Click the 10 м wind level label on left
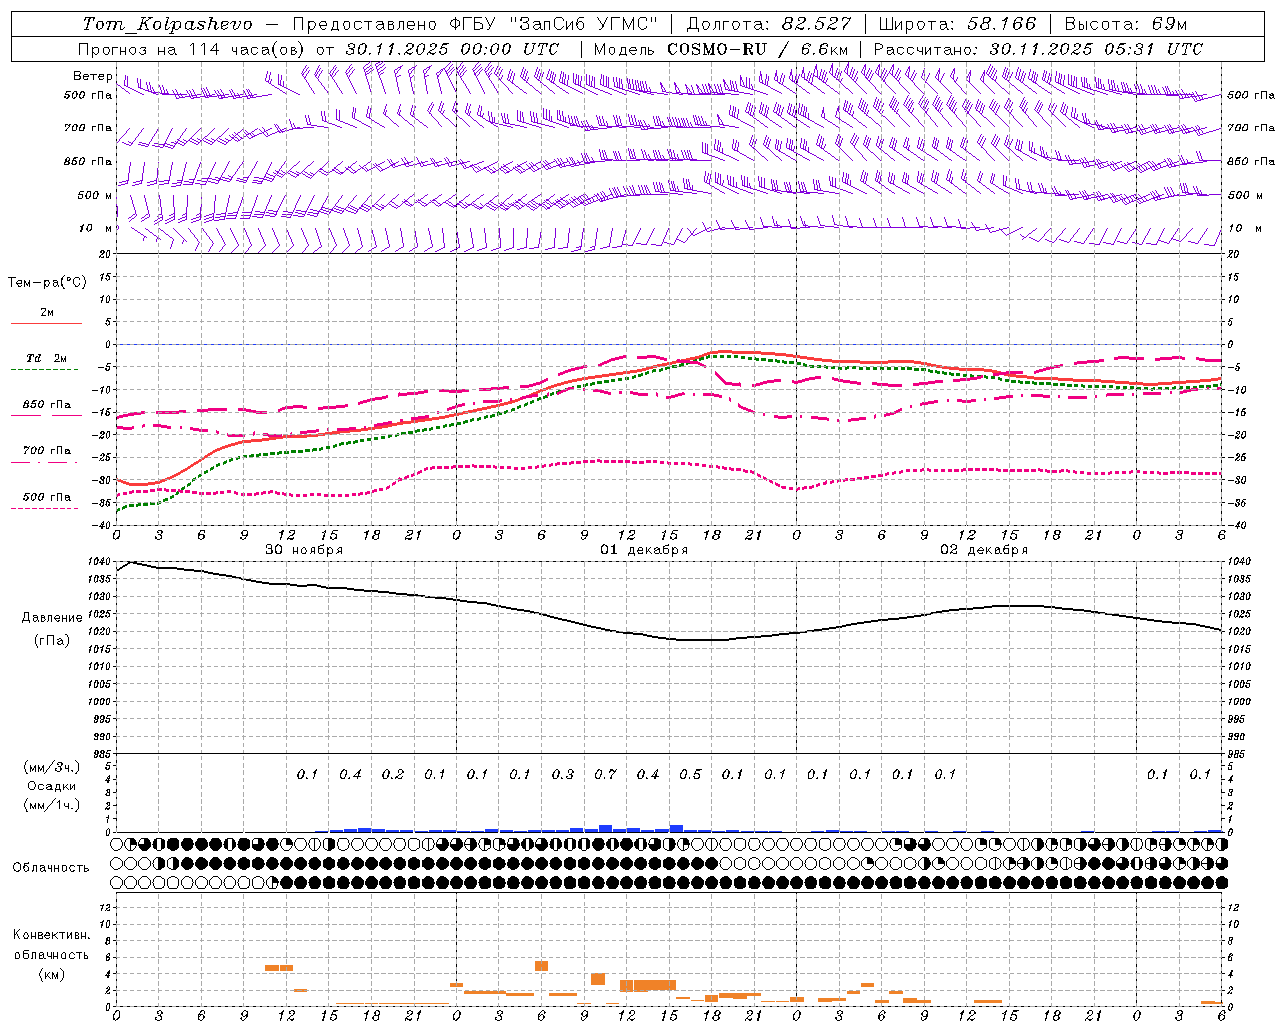This screenshot has width=1280, height=1024. pos(95,229)
